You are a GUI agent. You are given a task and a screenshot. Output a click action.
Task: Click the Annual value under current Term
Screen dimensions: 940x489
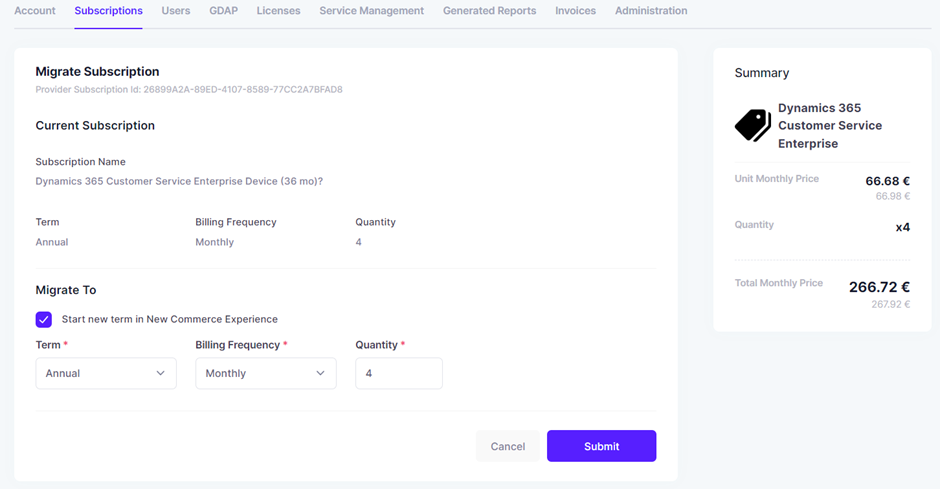click(x=52, y=242)
